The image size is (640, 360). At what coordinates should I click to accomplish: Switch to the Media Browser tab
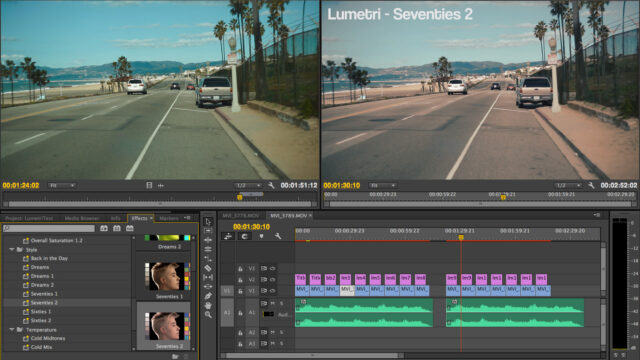click(82, 218)
